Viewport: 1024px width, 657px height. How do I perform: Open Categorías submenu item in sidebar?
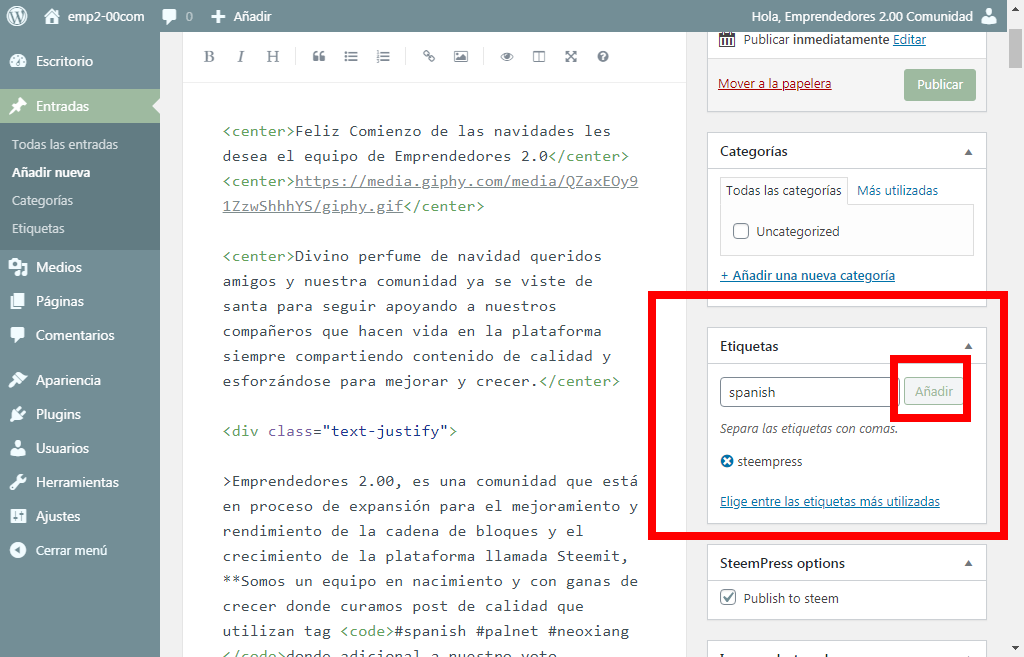[x=42, y=200]
